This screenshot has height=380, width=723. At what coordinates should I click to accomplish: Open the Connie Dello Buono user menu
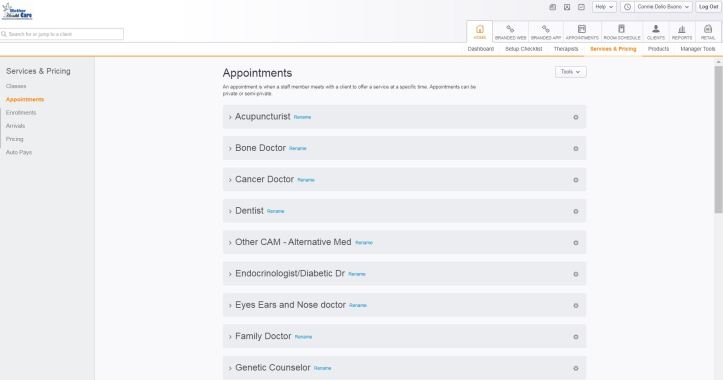[663, 7]
